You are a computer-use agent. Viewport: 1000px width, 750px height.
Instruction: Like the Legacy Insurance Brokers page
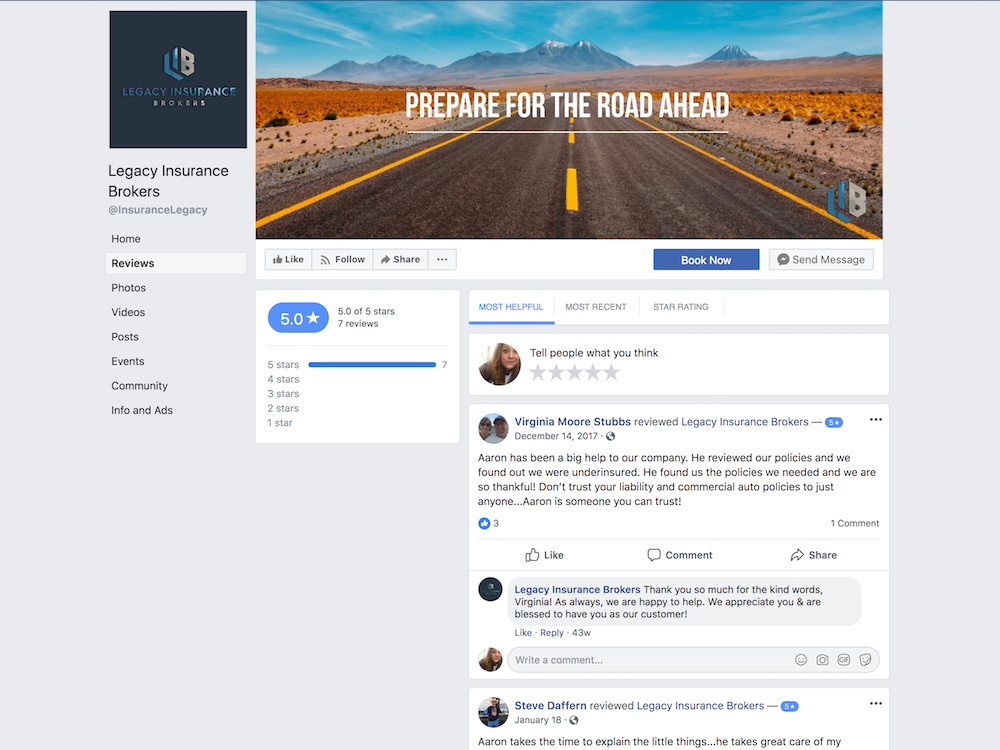[x=288, y=260]
